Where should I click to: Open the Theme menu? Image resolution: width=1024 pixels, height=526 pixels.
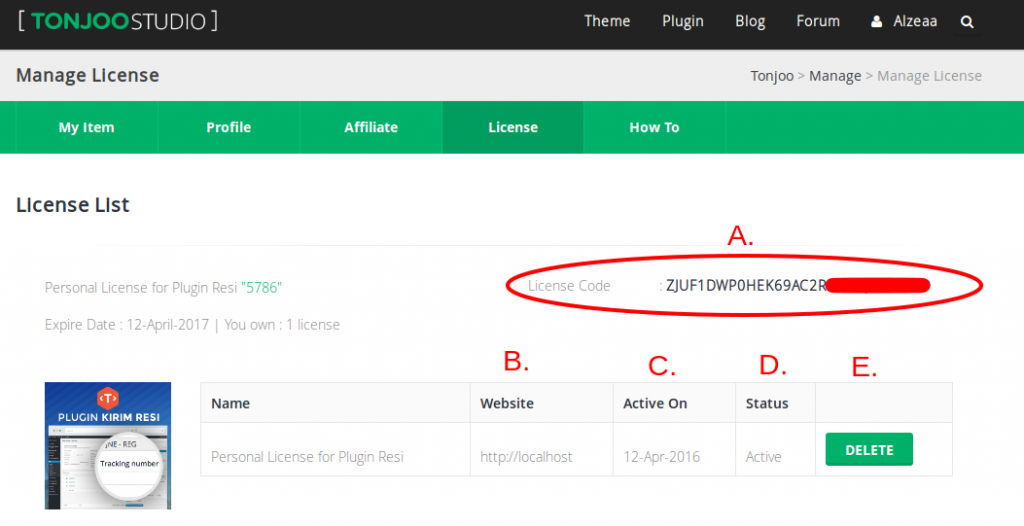tap(607, 21)
